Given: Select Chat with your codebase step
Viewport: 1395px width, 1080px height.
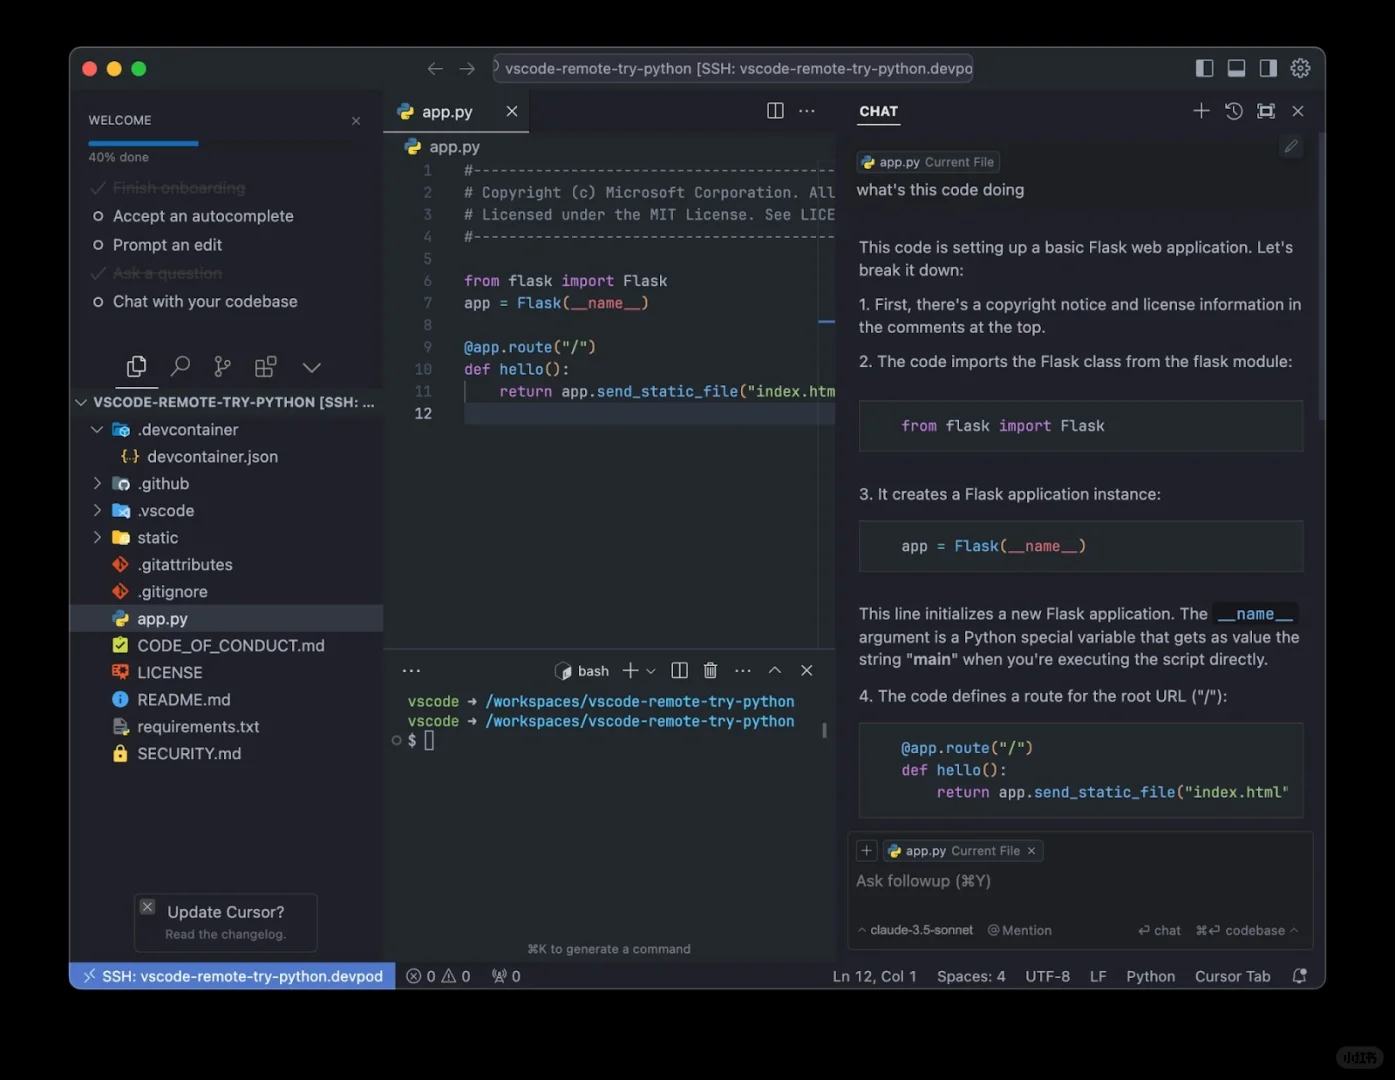Looking at the screenshot, I should [x=194, y=302].
